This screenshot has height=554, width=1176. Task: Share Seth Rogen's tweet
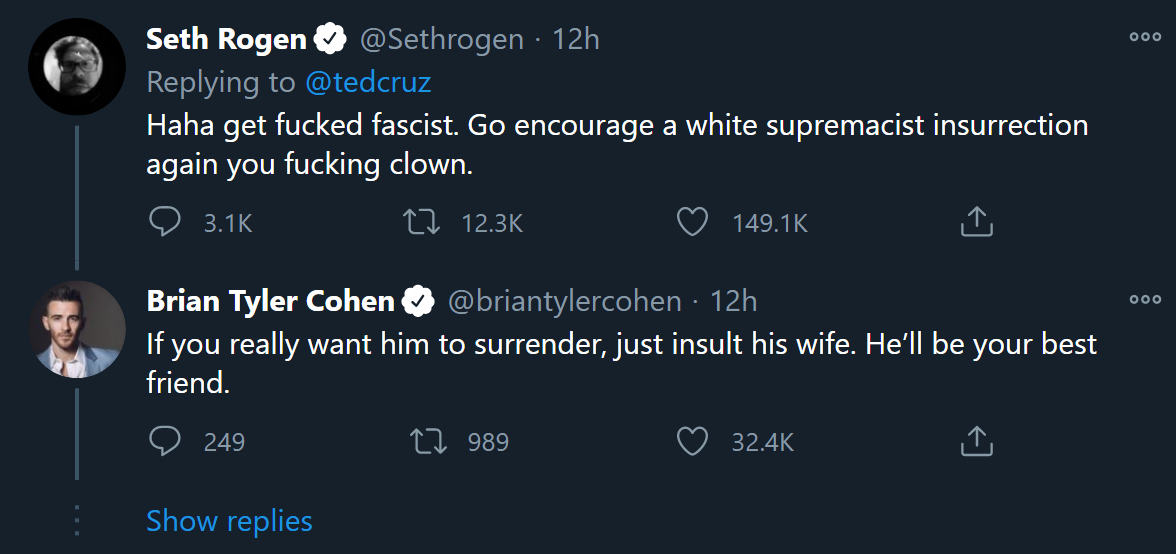(x=976, y=222)
